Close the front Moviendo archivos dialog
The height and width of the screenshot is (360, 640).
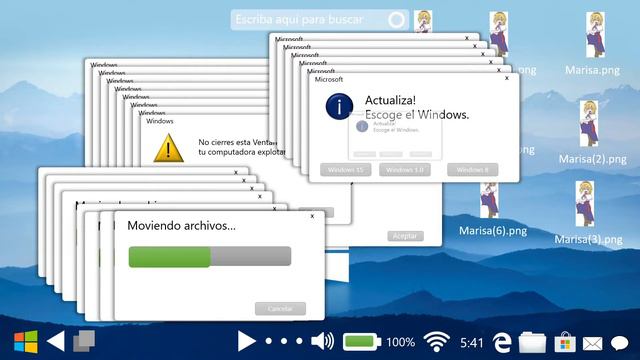[x=312, y=216]
